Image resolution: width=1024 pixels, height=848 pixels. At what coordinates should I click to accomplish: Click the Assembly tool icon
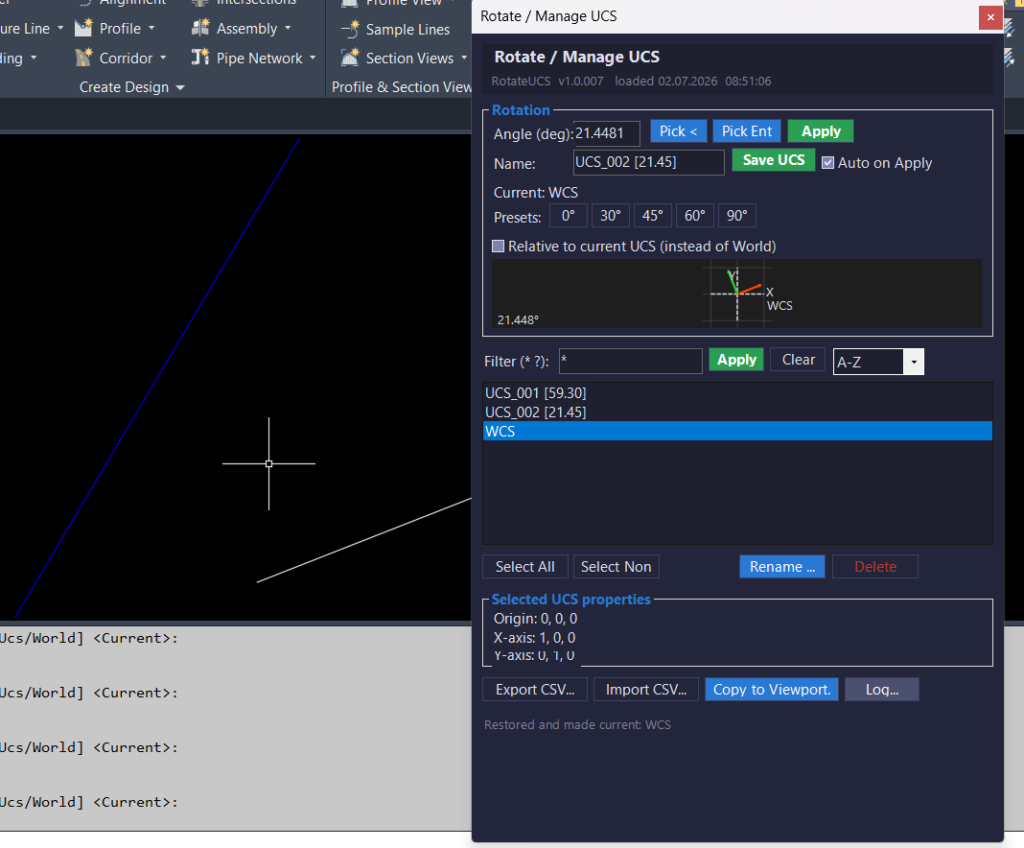click(200, 28)
